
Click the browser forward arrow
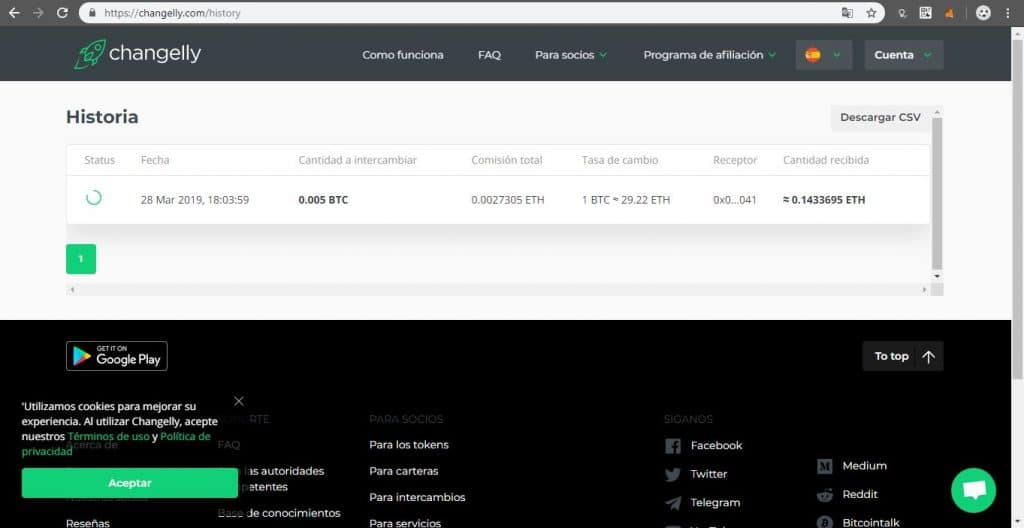click(38, 12)
